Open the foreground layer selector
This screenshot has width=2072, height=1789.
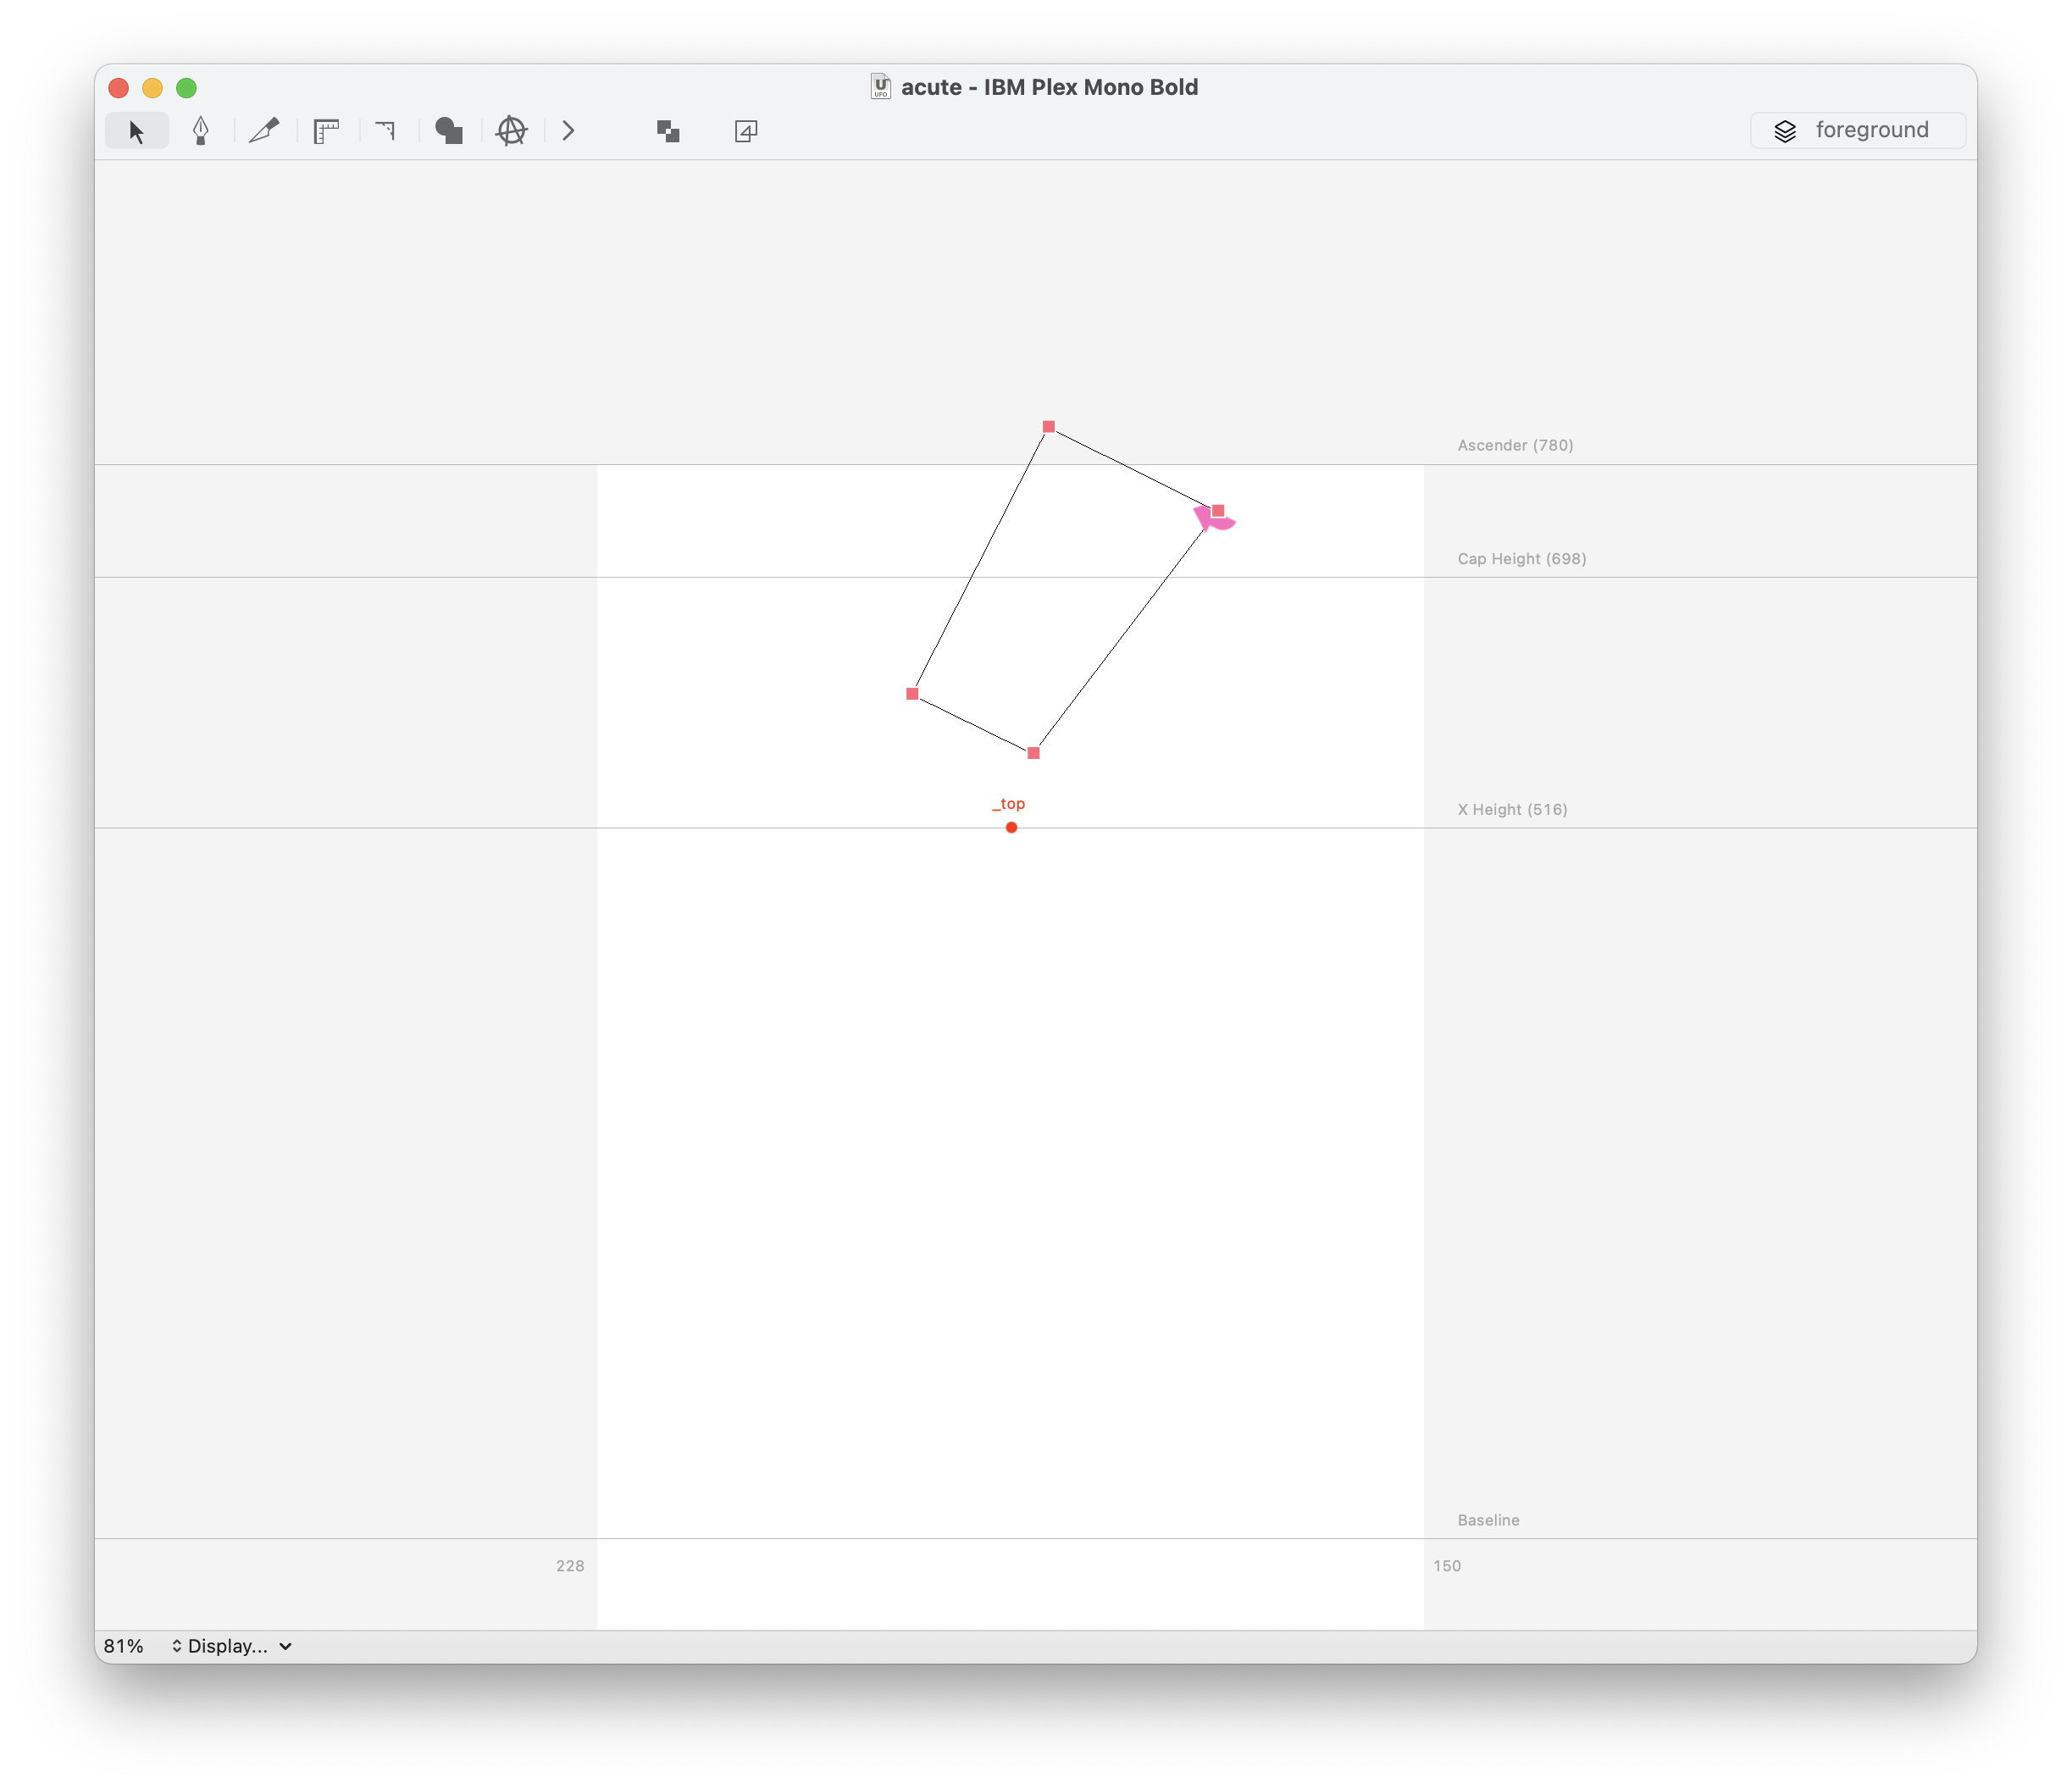[1857, 131]
